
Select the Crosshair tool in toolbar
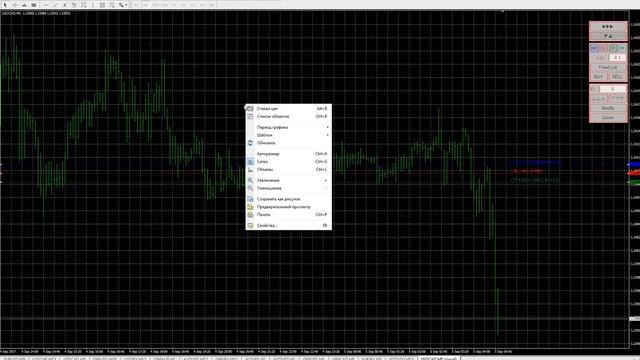click(x=15, y=5)
